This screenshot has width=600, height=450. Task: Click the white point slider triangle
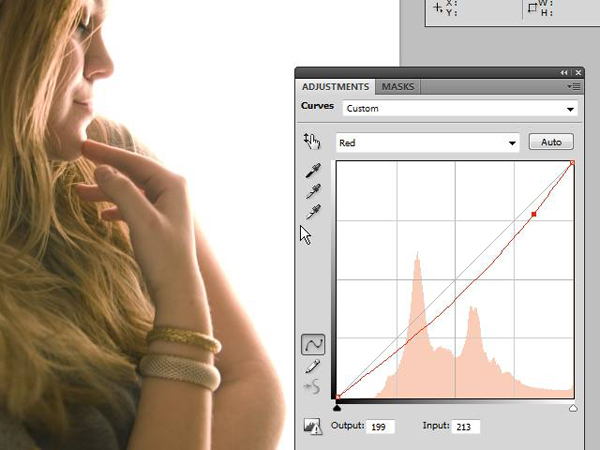[573, 408]
